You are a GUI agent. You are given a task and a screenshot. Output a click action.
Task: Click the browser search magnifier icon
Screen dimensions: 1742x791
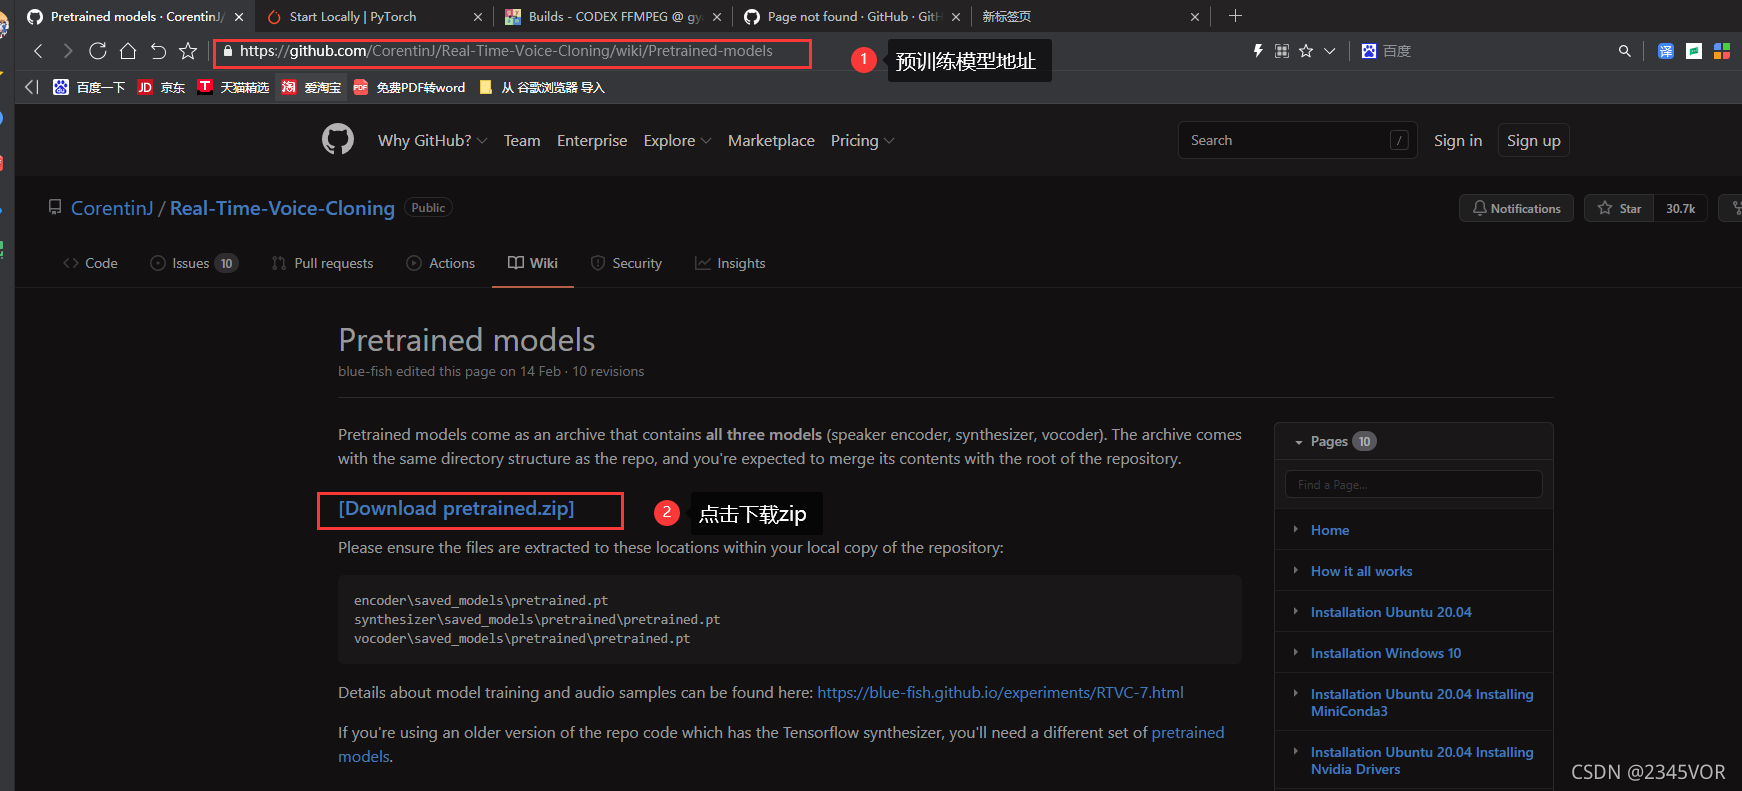click(x=1624, y=51)
